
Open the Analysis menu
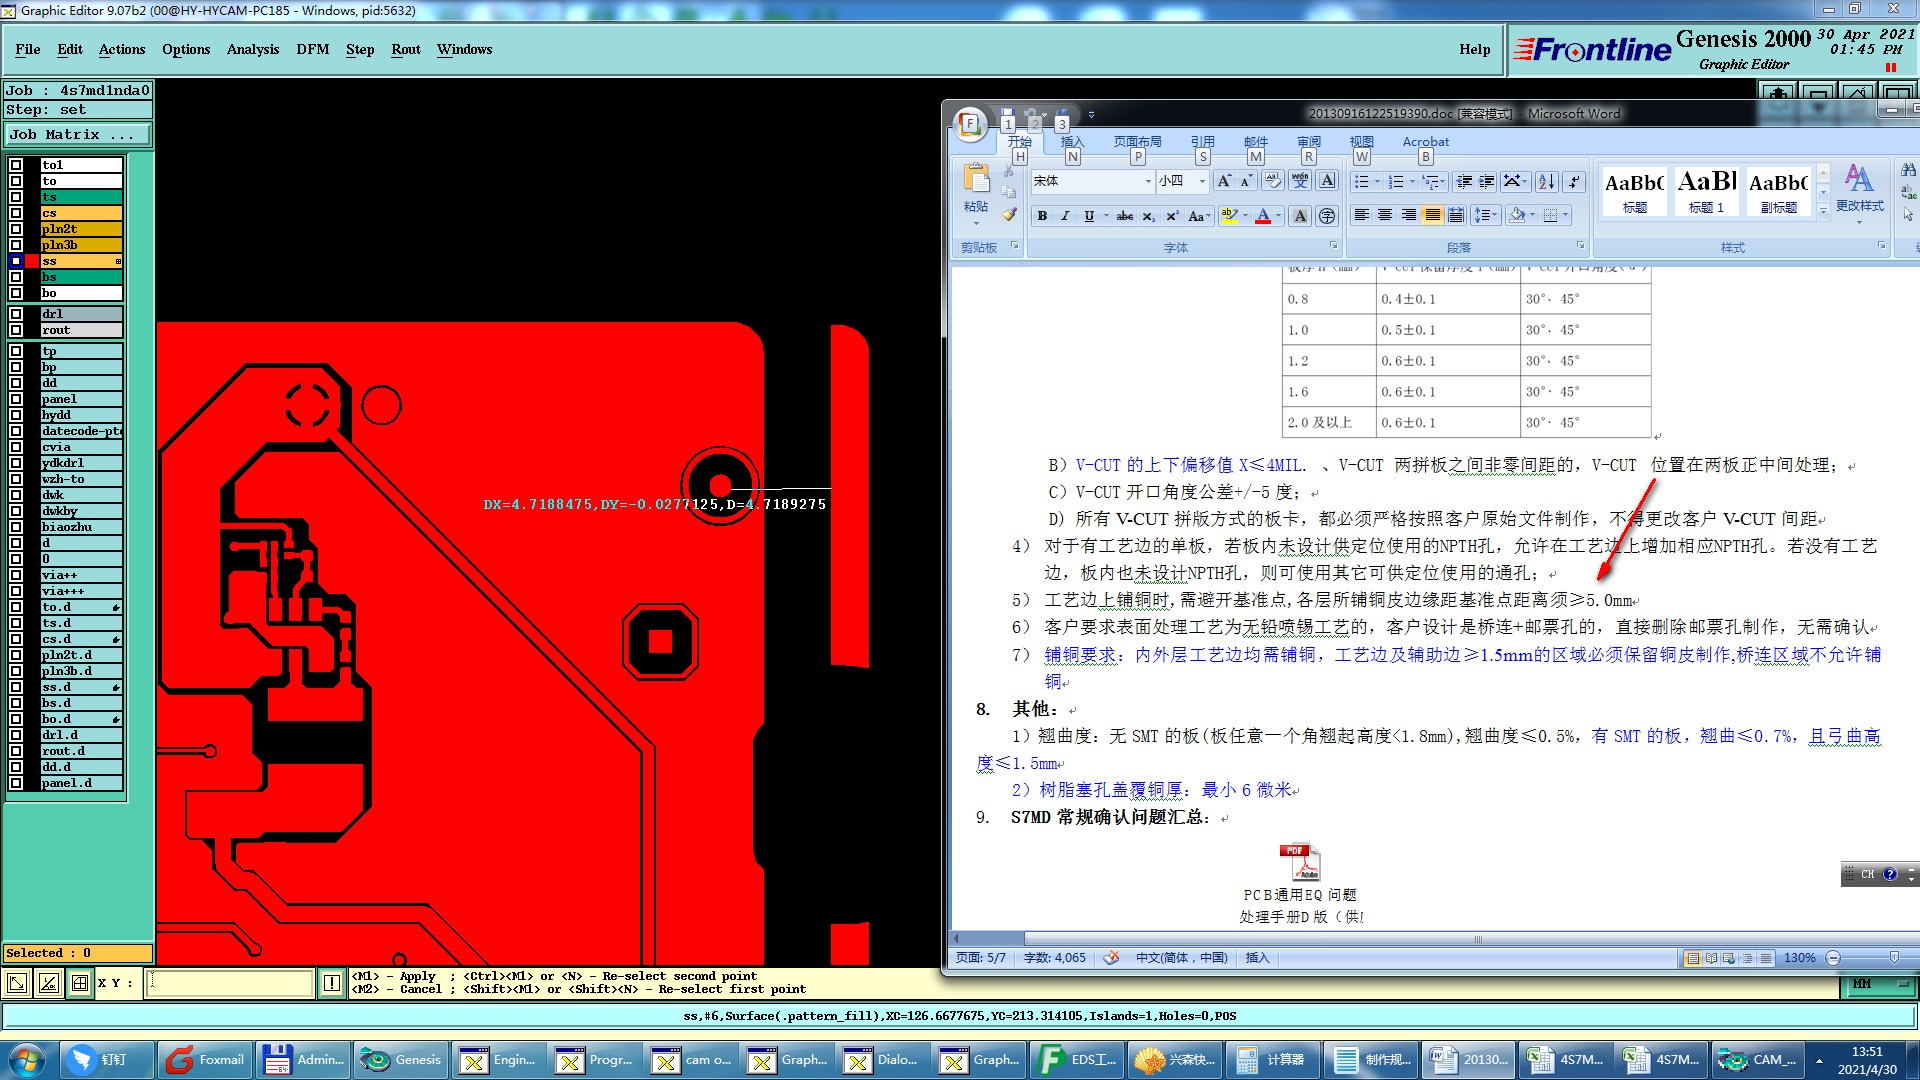(252, 49)
